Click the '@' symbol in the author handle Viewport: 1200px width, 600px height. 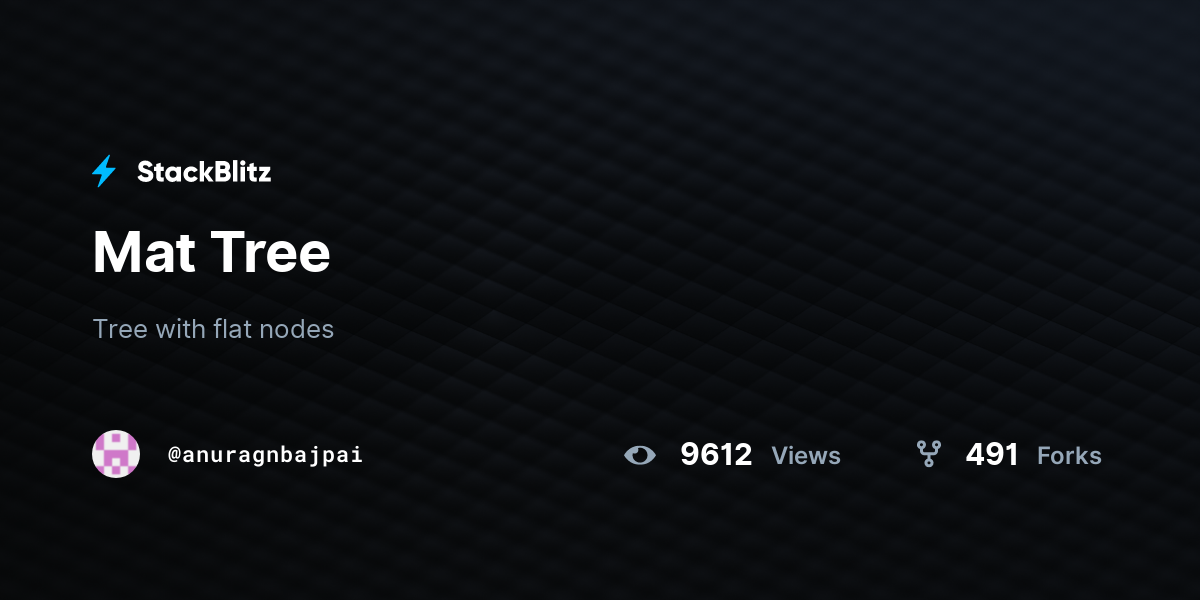pyautogui.click(x=174, y=455)
